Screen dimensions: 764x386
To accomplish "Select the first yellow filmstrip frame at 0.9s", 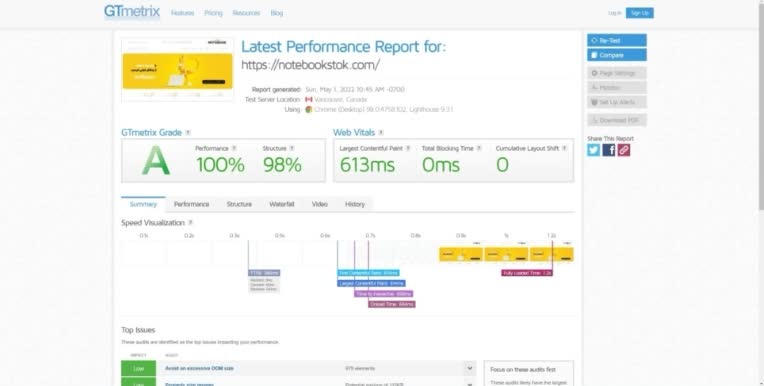I will [x=461, y=254].
